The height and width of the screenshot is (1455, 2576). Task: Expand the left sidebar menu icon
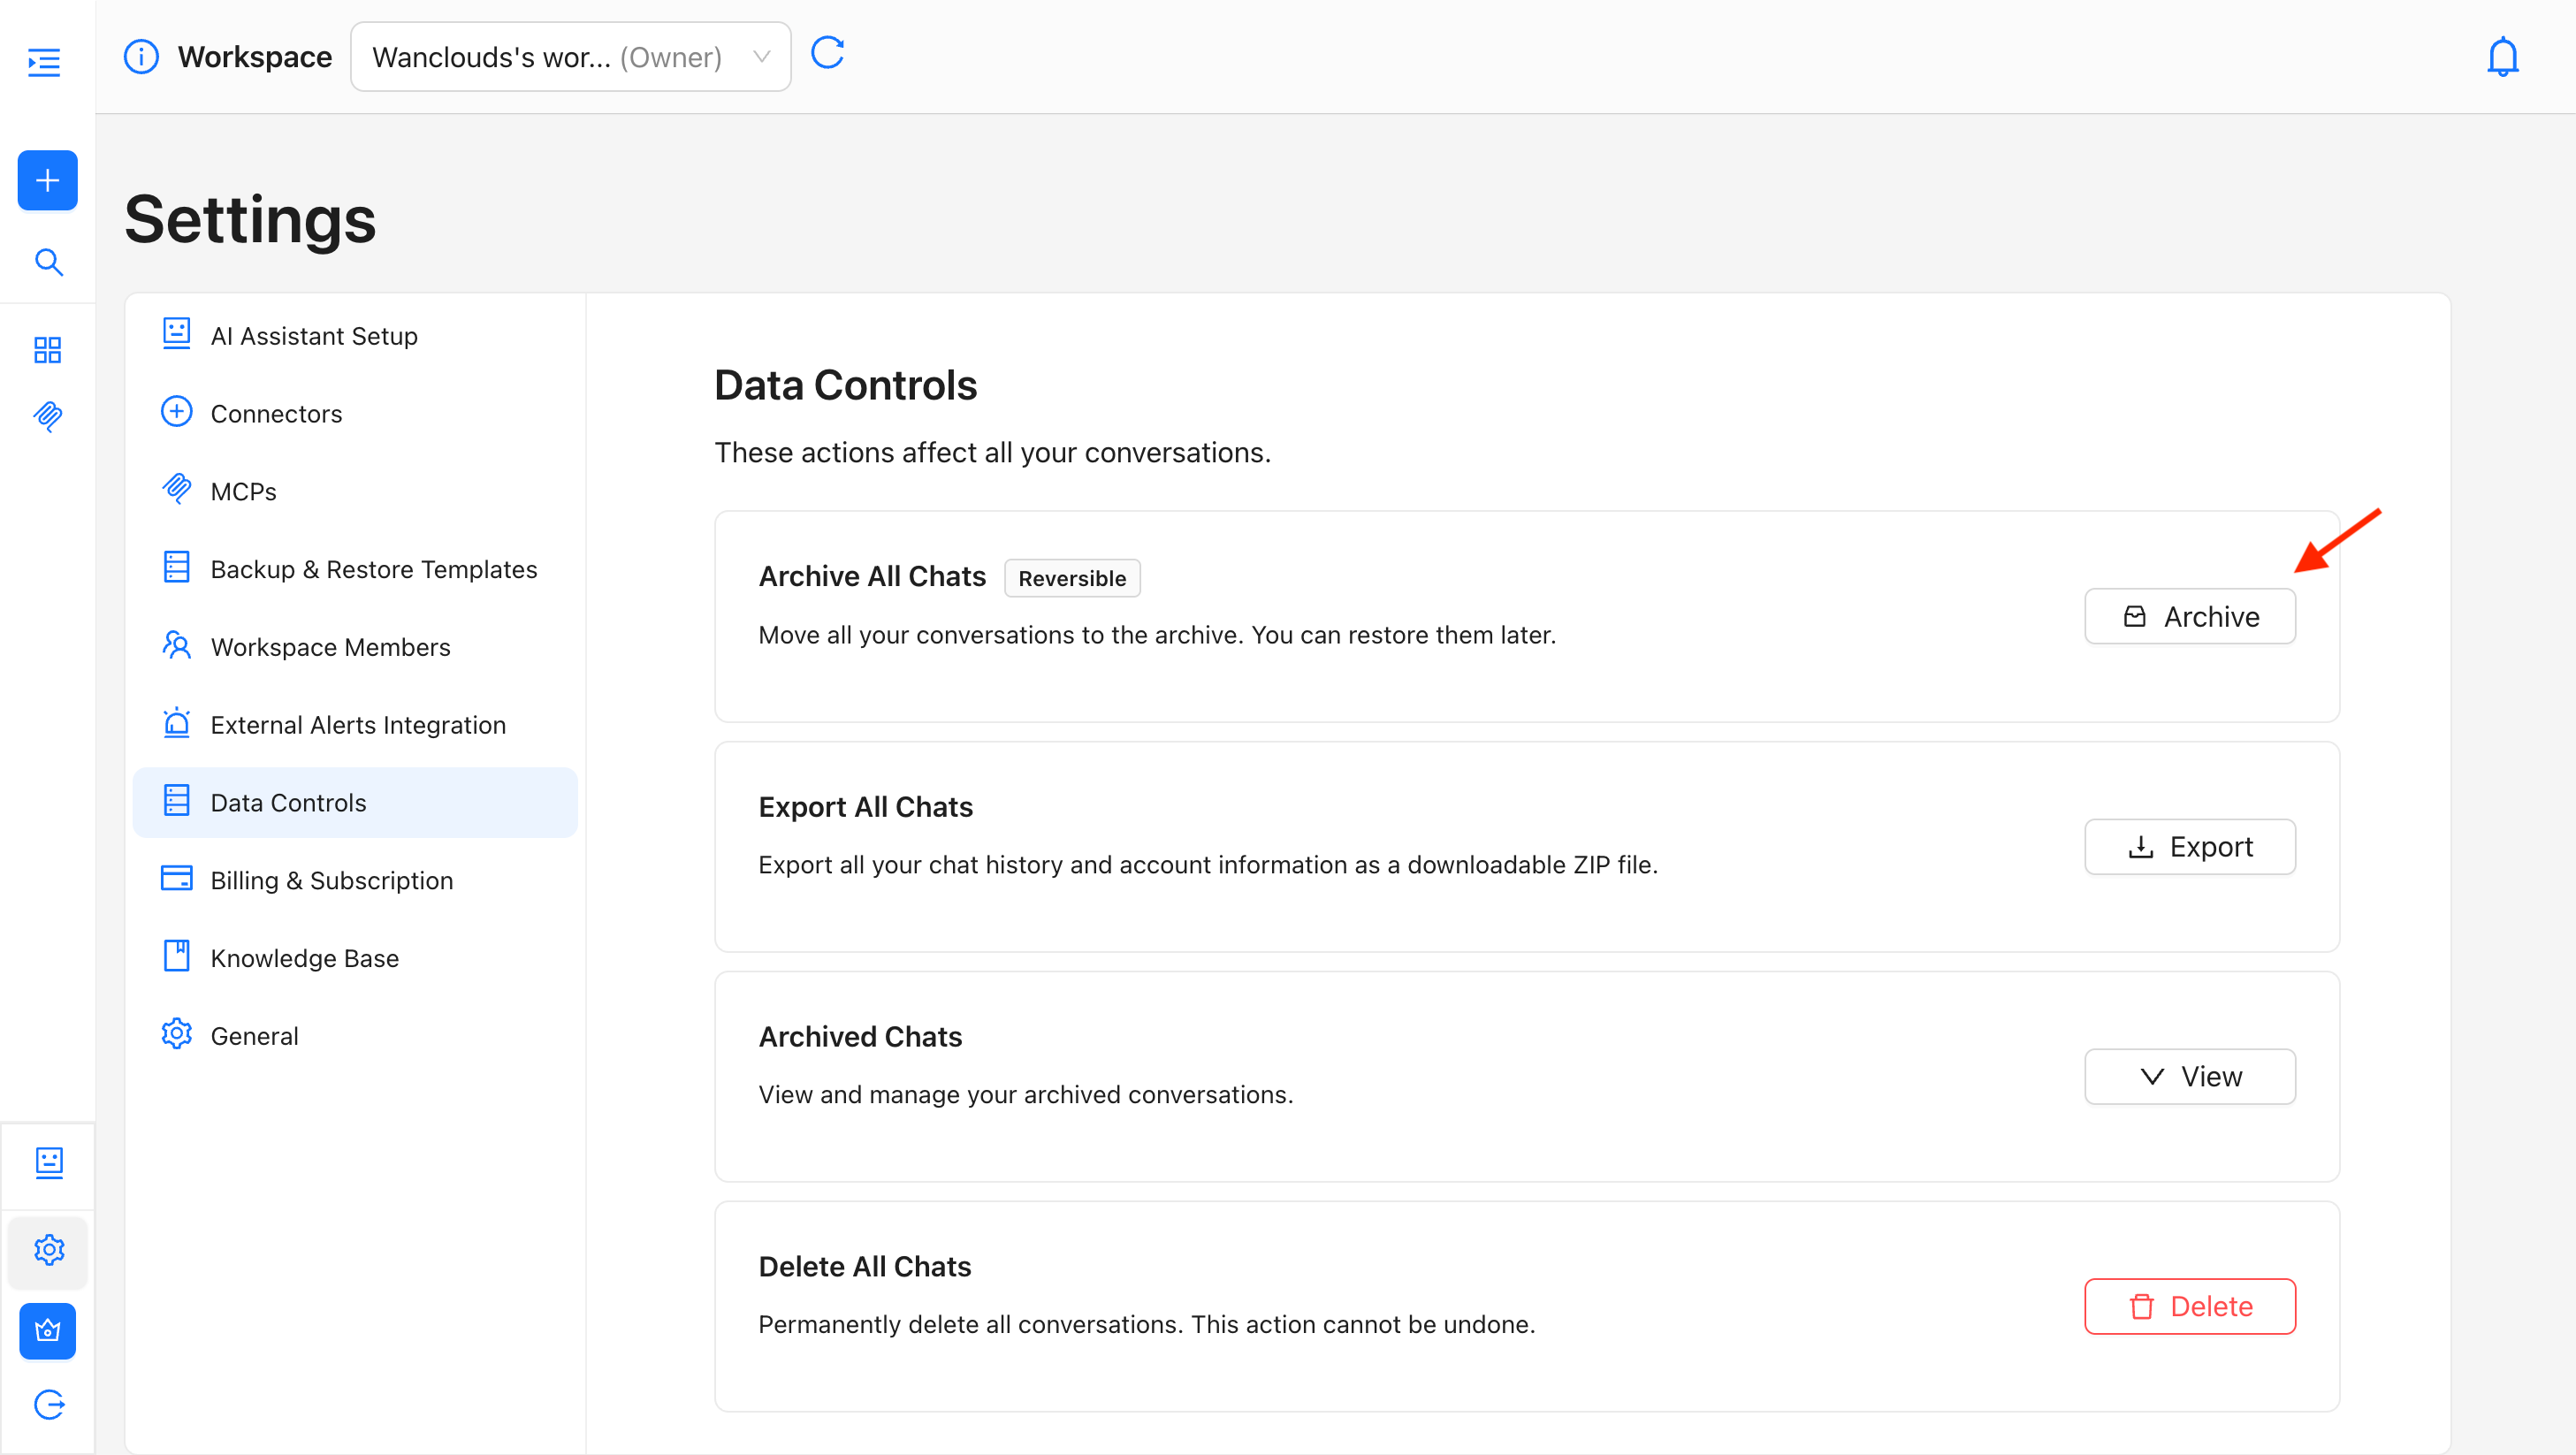pyautogui.click(x=44, y=62)
